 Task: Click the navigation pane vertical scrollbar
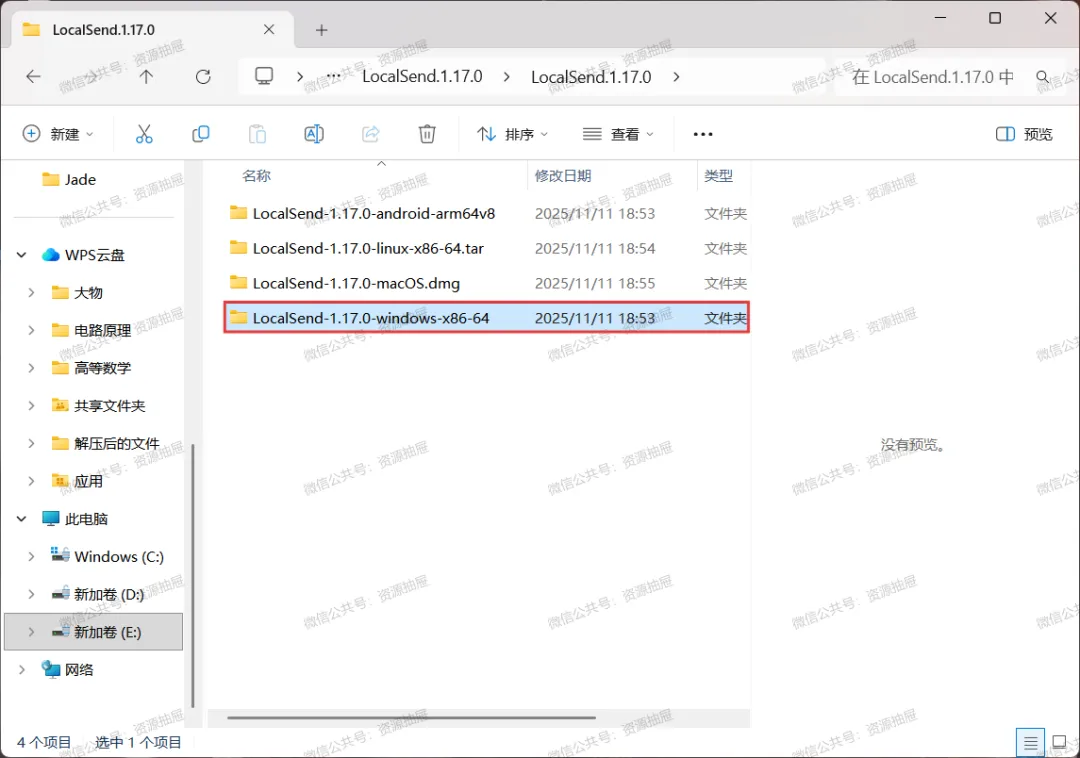point(193,576)
